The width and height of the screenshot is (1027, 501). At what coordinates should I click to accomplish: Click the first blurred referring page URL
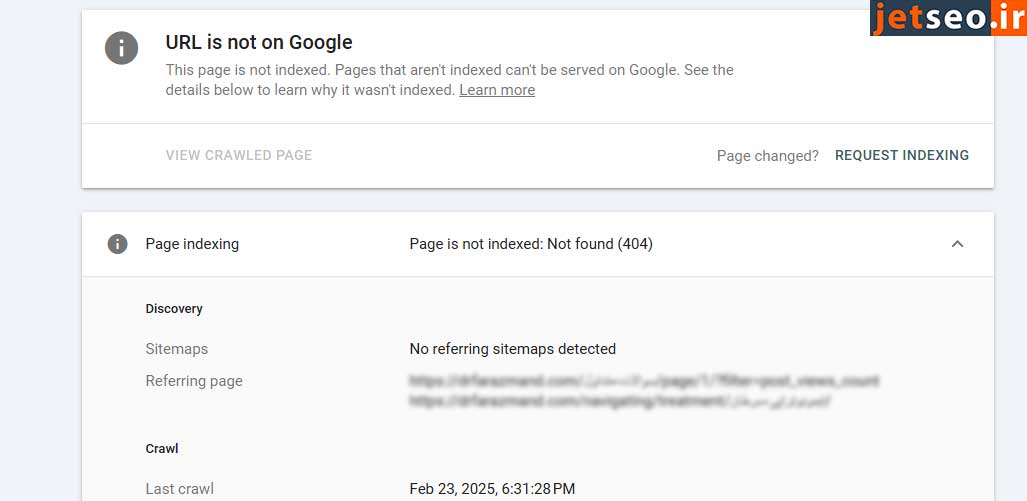click(x=644, y=381)
